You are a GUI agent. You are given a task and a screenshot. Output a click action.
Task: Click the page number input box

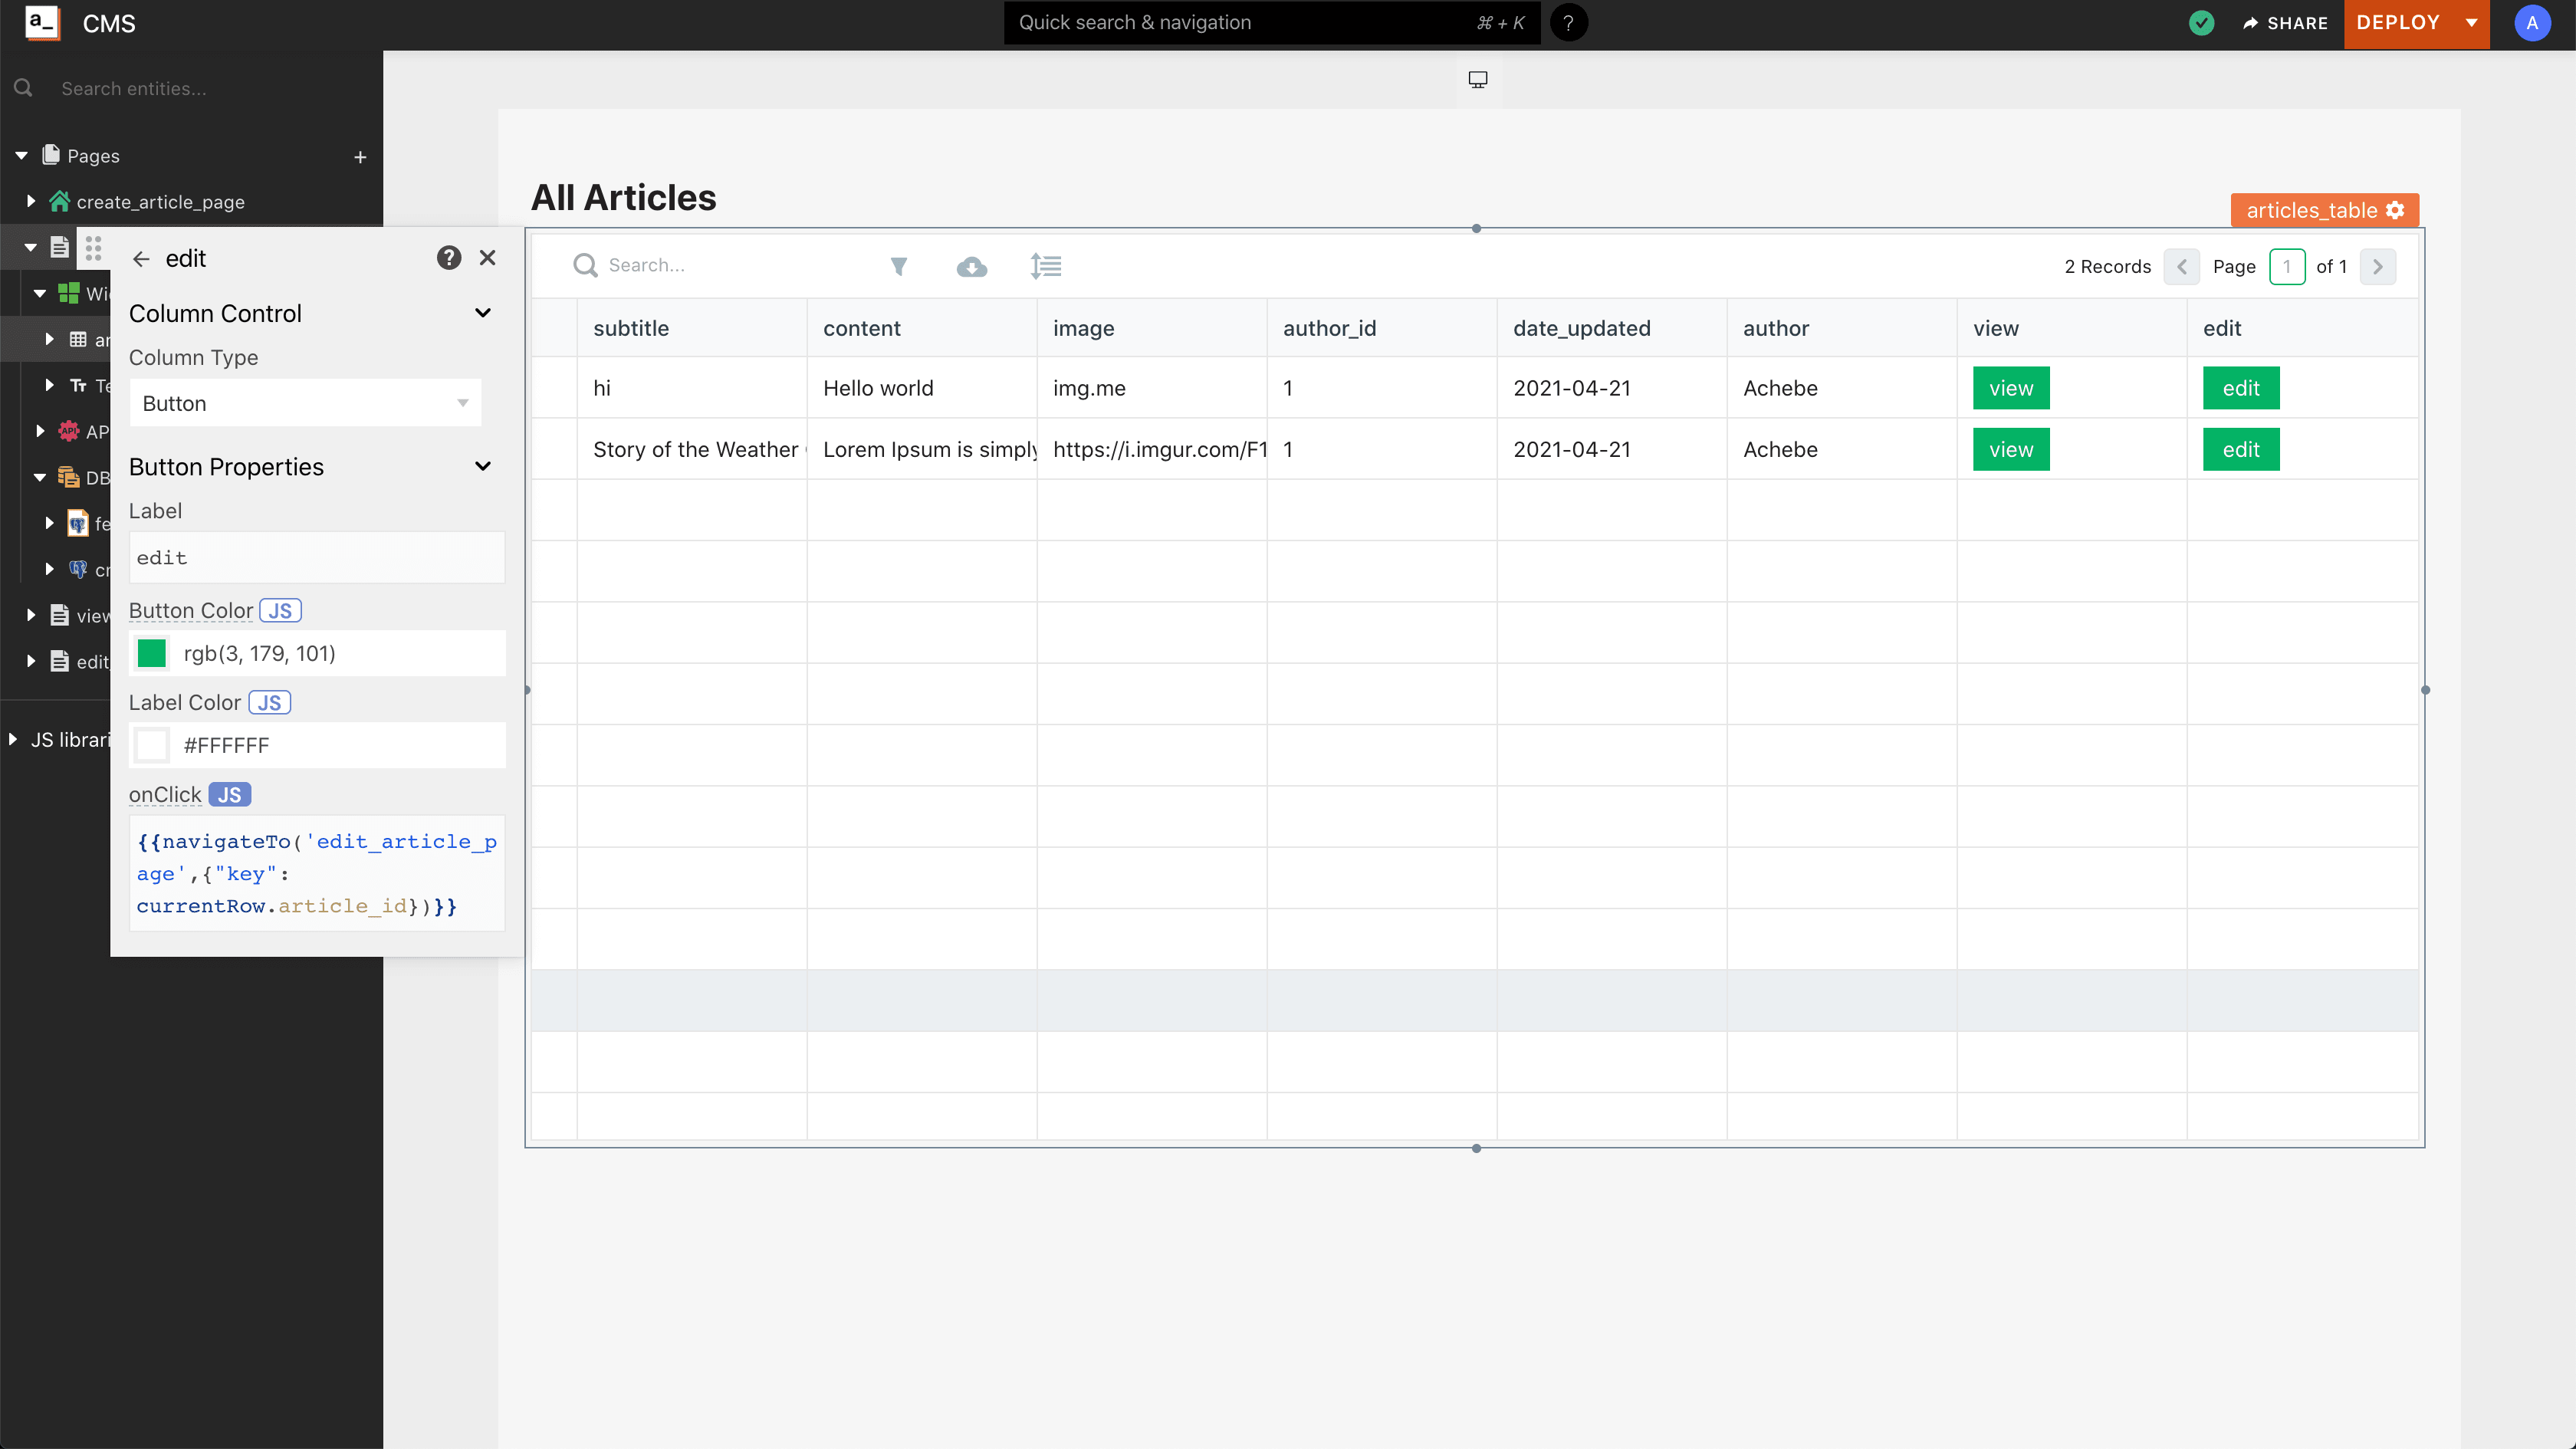(x=2287, y=267)
